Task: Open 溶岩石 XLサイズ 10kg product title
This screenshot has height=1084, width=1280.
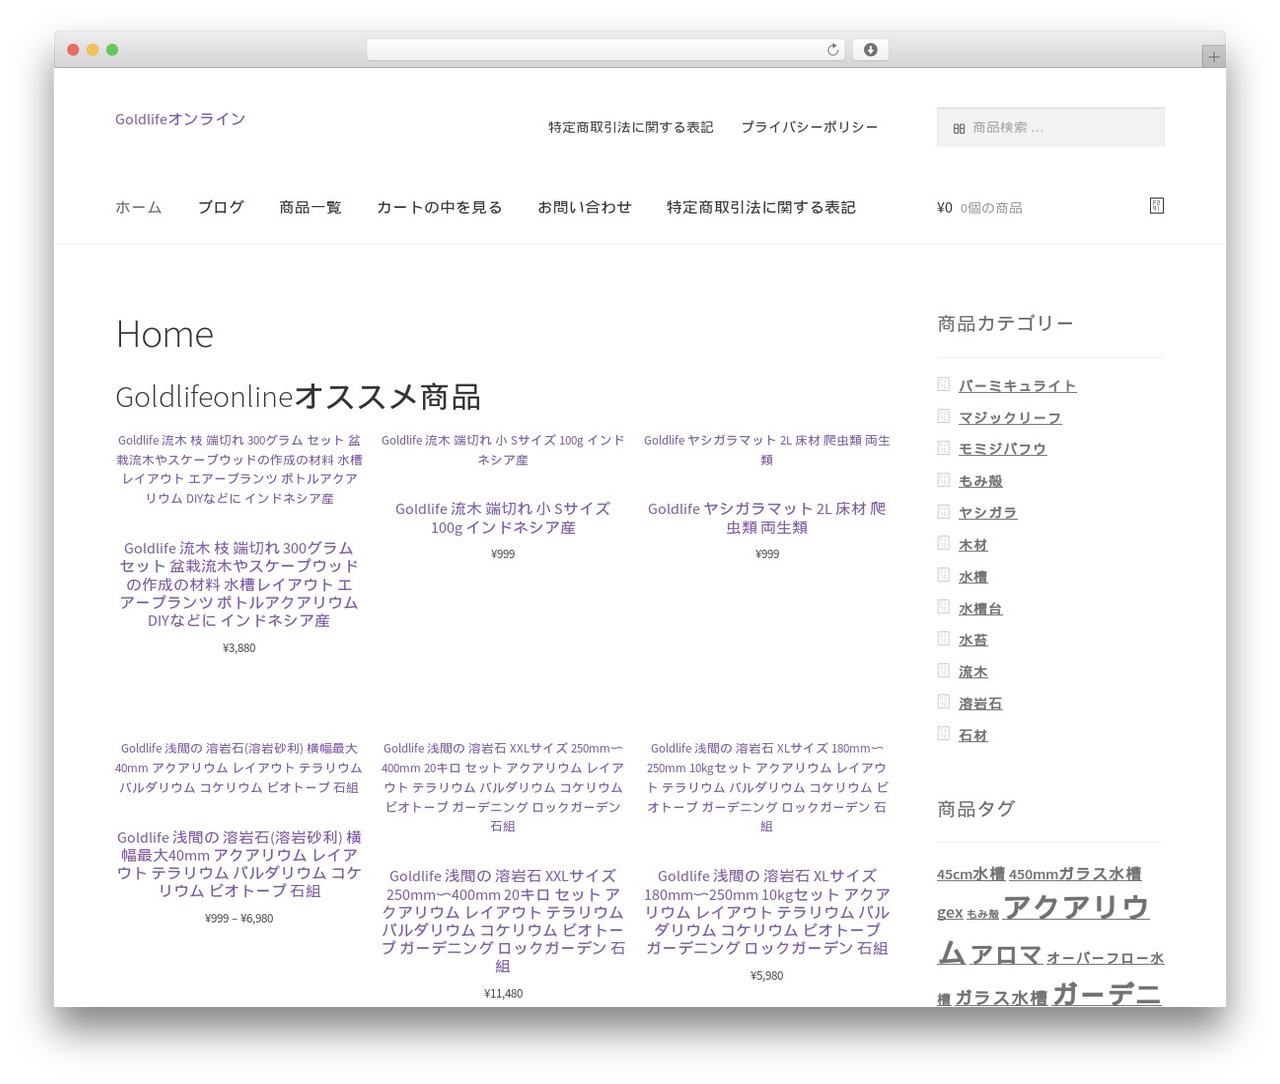Action: pyautogui.click(x=767, y=912)
